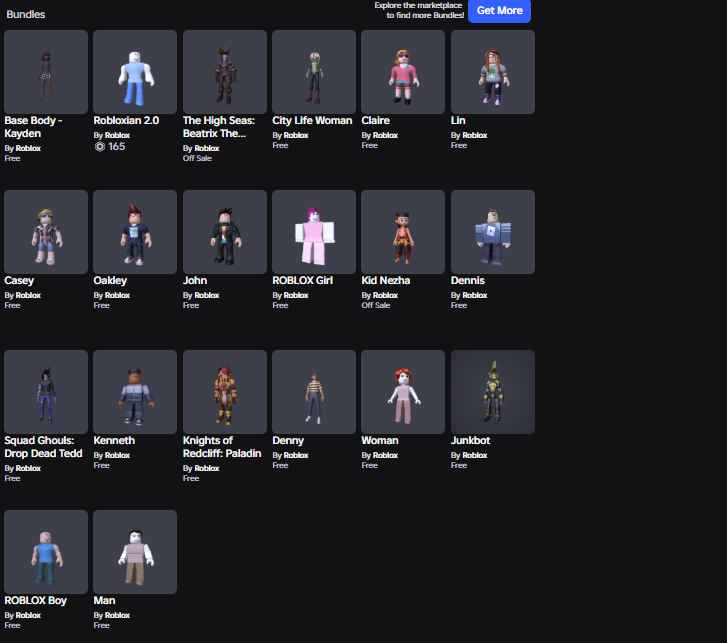Select the ROBLOX Boy thumbnail
This screenshot has height=643, width=727.
coord(46,552)
